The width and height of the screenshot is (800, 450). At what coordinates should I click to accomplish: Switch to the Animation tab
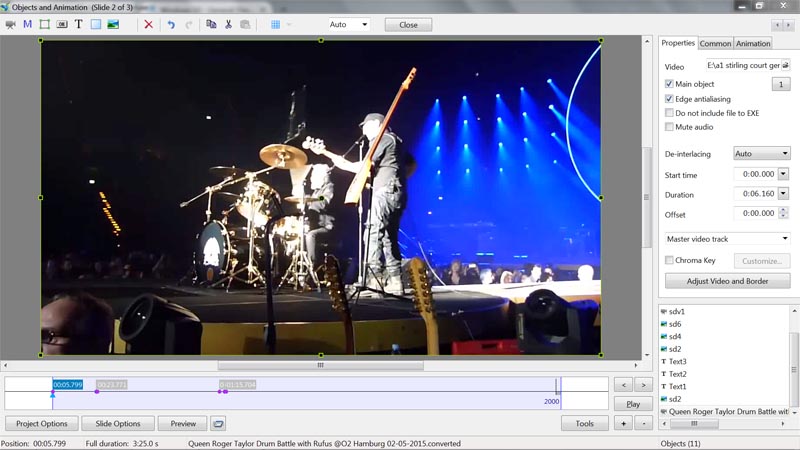[x=753, y=43]
